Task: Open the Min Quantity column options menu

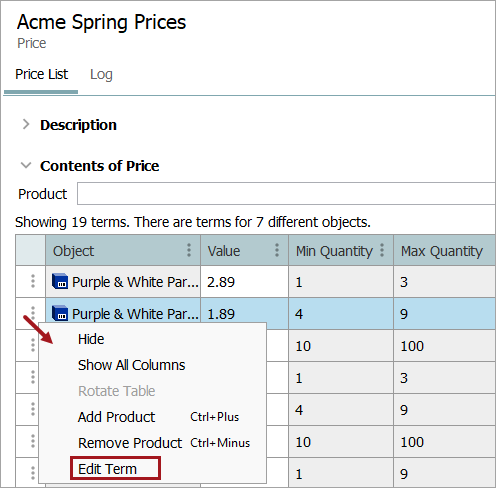Action: (382, 250)
